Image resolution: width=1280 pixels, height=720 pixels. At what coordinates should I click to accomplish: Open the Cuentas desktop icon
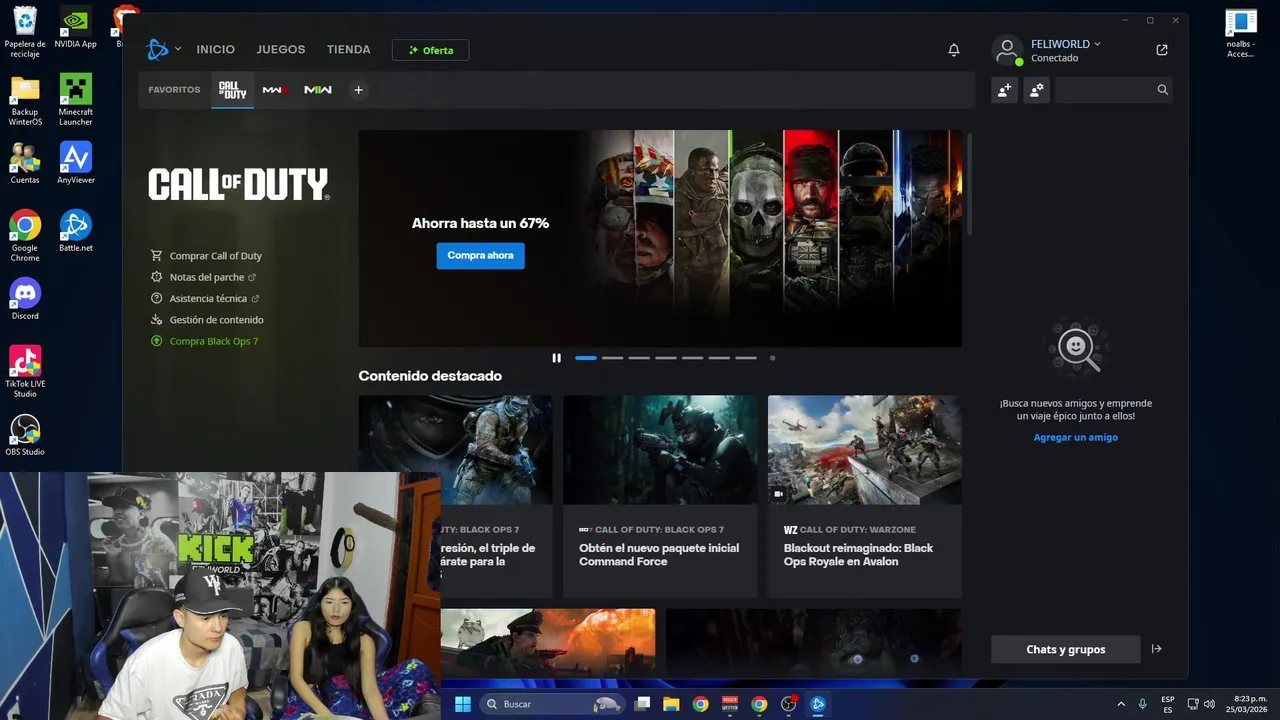pos(25,163)
